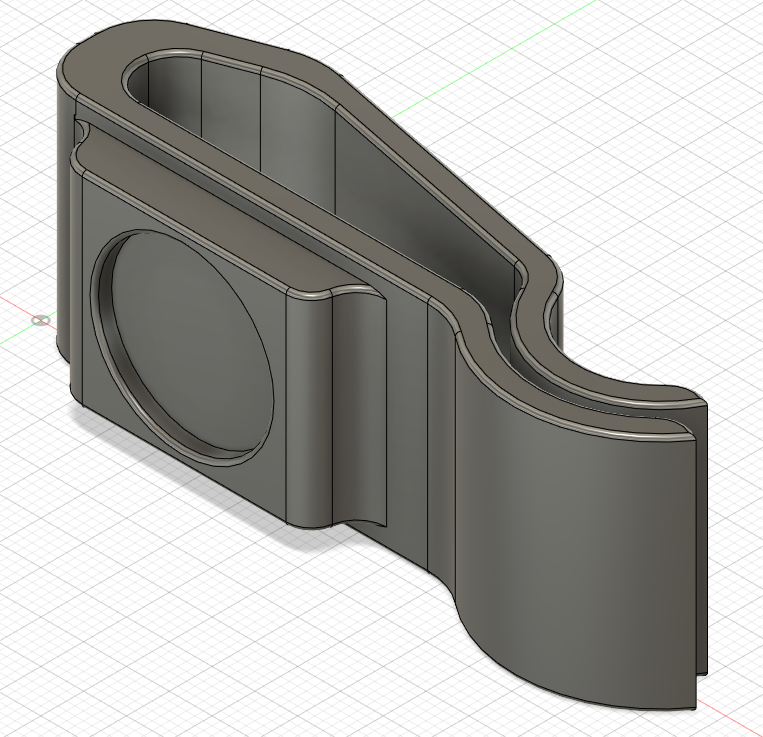This screenshot has height=737, width=763.
Task: Select the origin point marker on the grid
Action: (41, 321)
